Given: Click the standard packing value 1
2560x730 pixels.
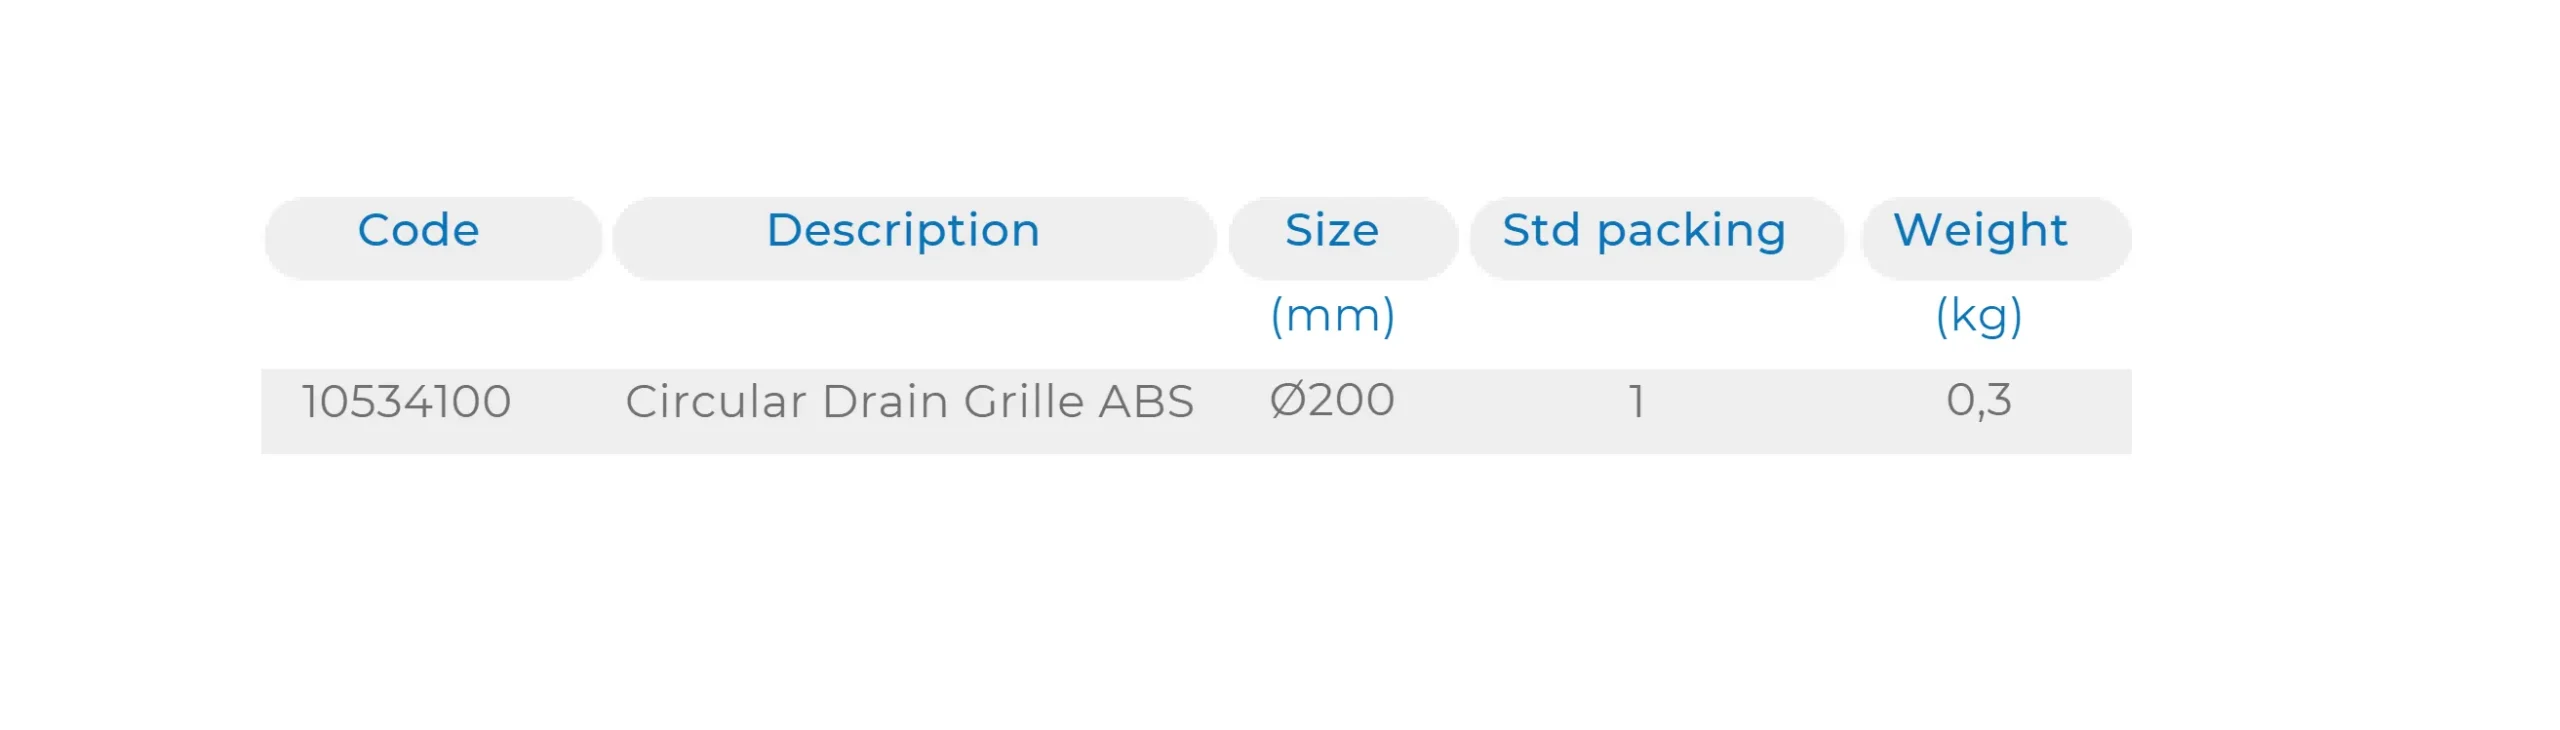Looking at the screenshot, I should [1636, 402].
